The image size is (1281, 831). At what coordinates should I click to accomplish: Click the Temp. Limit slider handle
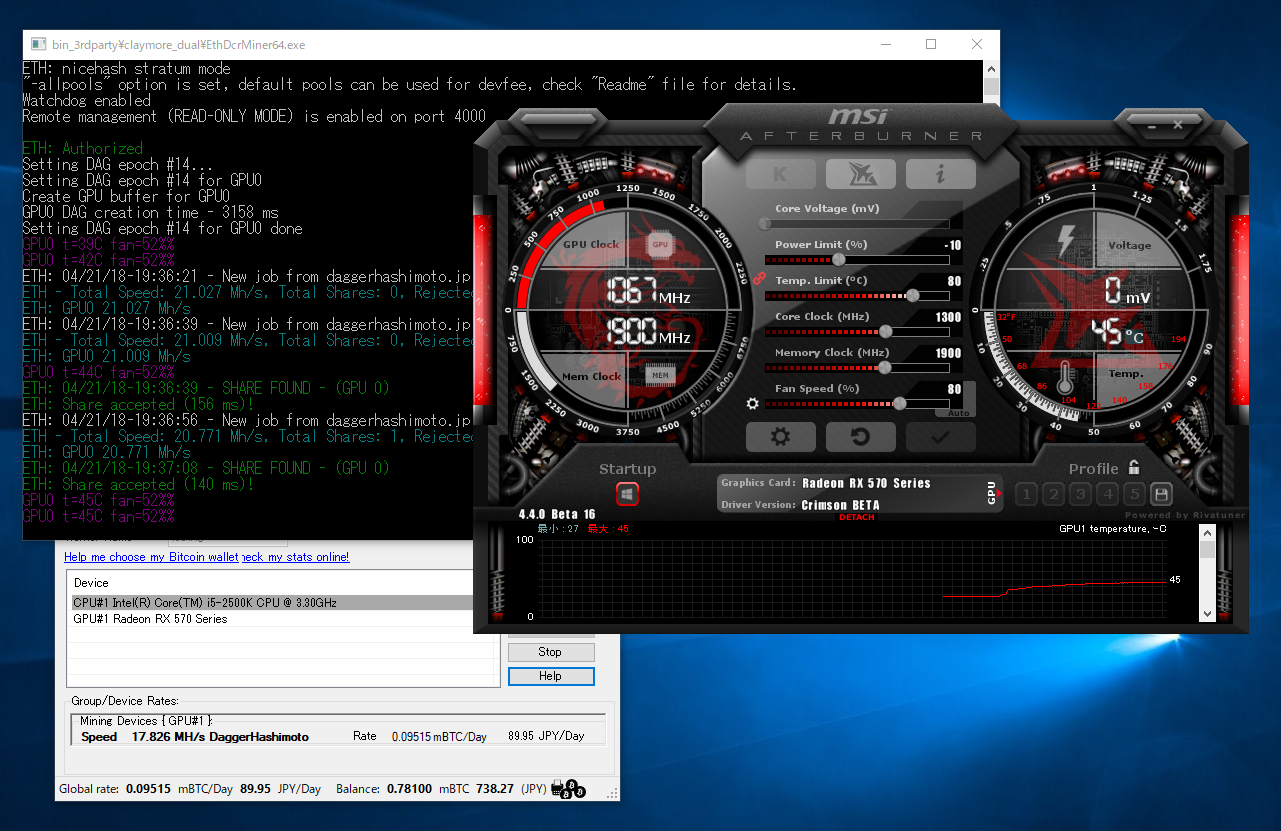[913, 296]
